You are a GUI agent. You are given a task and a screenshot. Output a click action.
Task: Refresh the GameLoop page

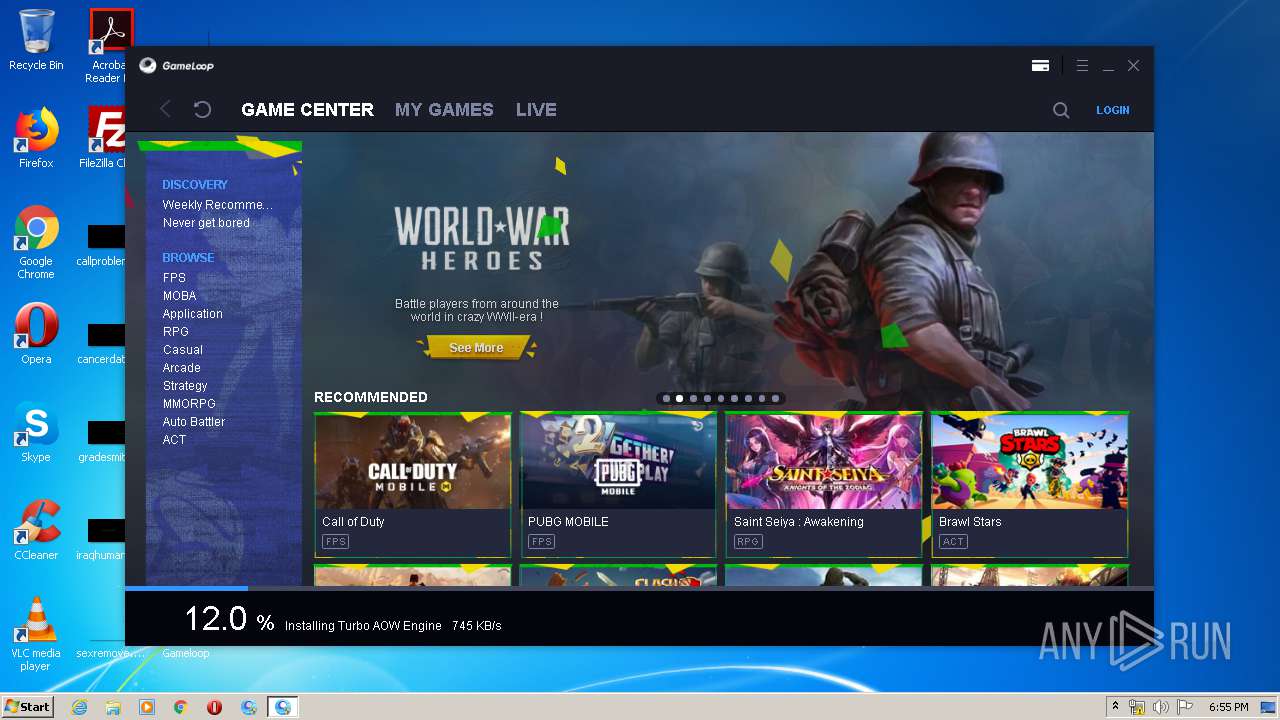(202, 109)
